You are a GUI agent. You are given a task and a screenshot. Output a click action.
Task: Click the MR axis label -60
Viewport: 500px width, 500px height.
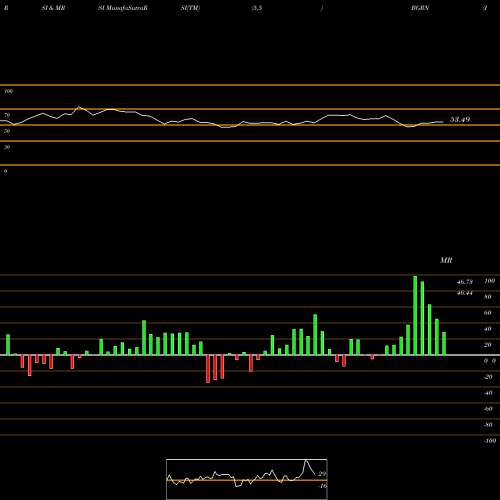(488, 409)
